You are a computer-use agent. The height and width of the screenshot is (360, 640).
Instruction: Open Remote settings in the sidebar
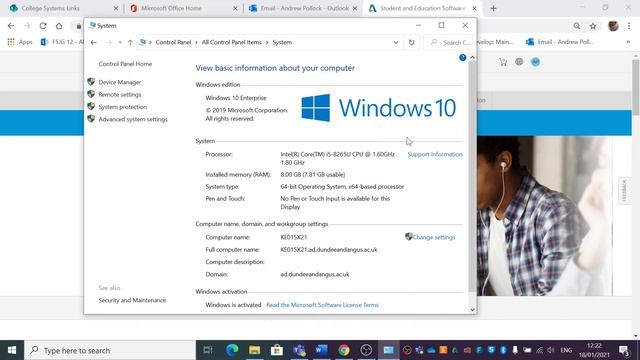pos(120,94)
